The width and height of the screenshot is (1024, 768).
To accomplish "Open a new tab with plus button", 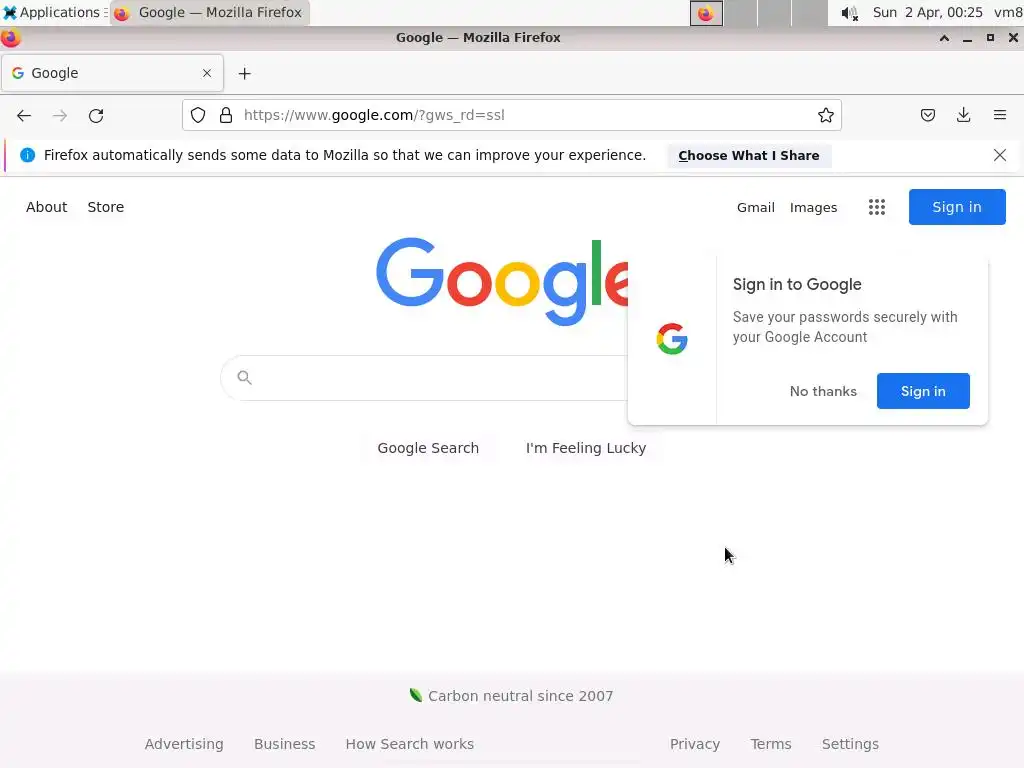I will click(x=244, y=73).
